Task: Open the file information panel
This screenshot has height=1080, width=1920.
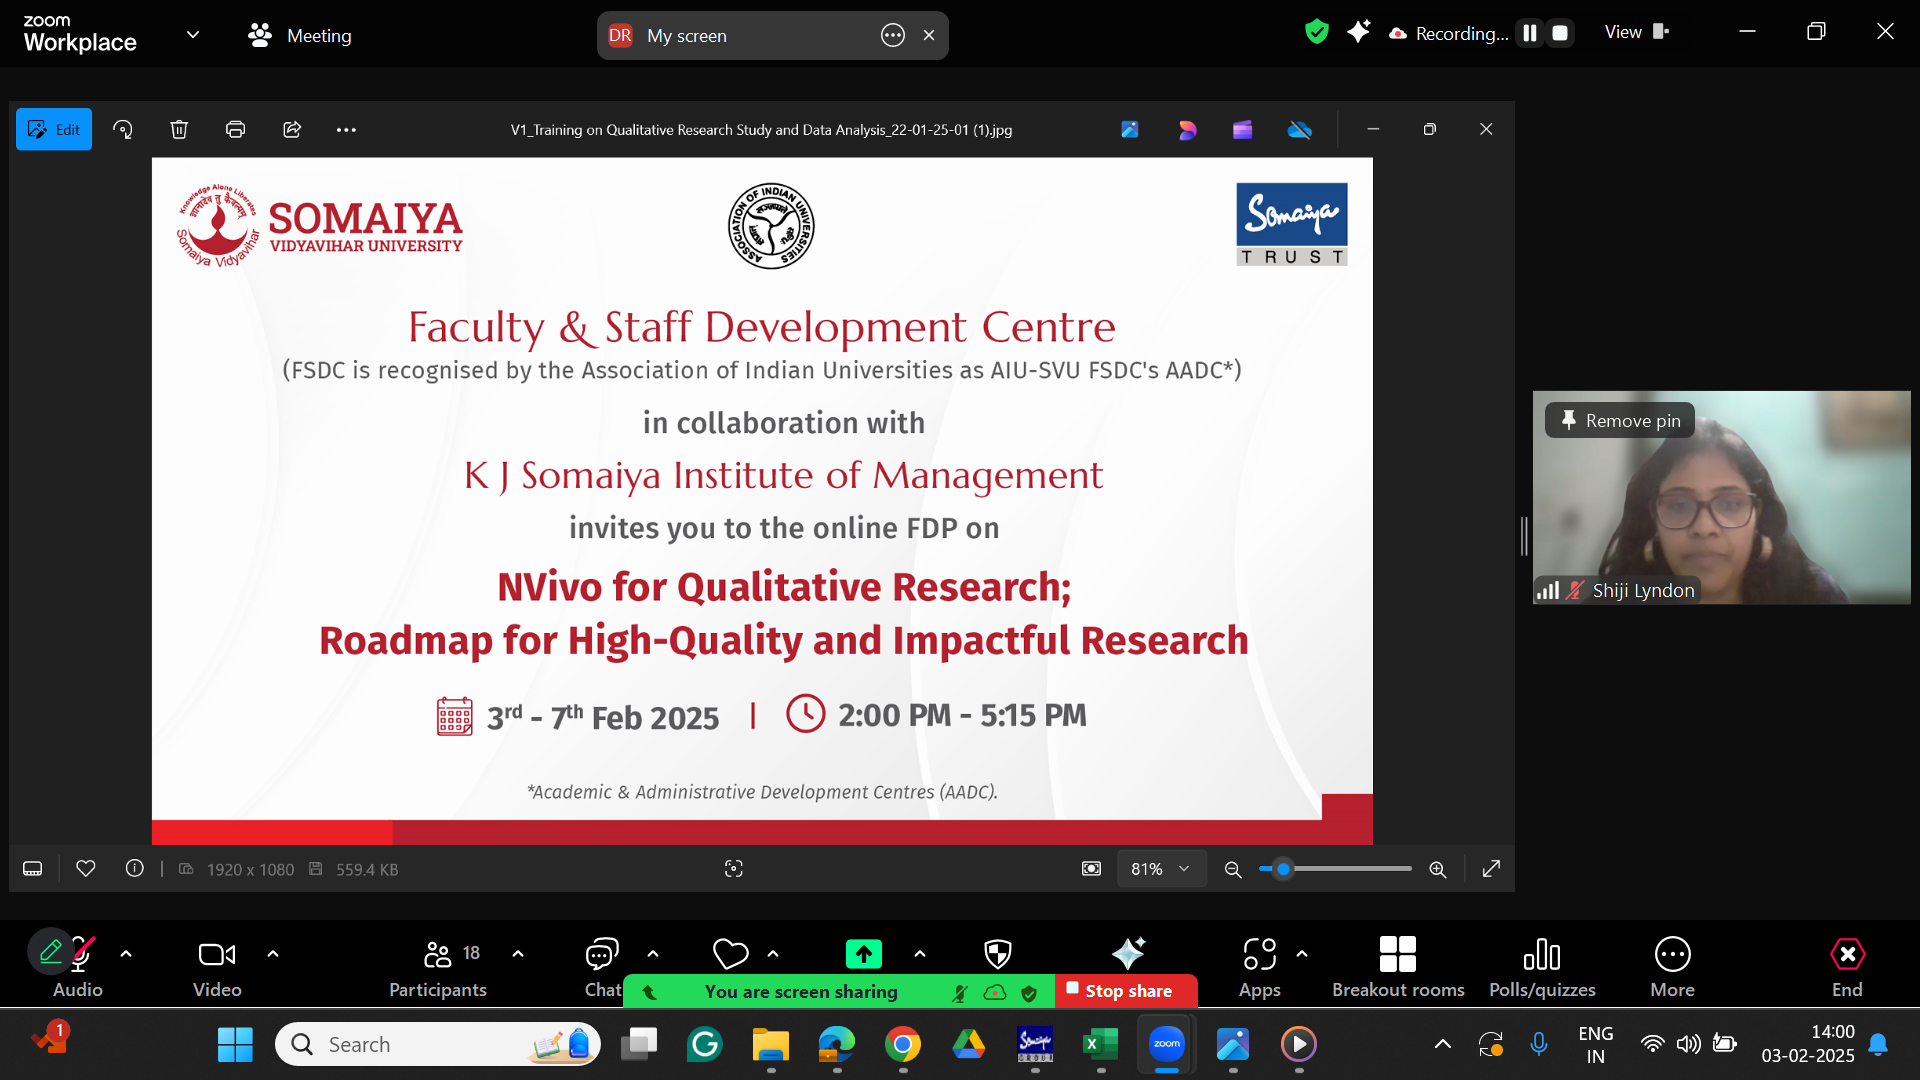Action: pos(135,868)
